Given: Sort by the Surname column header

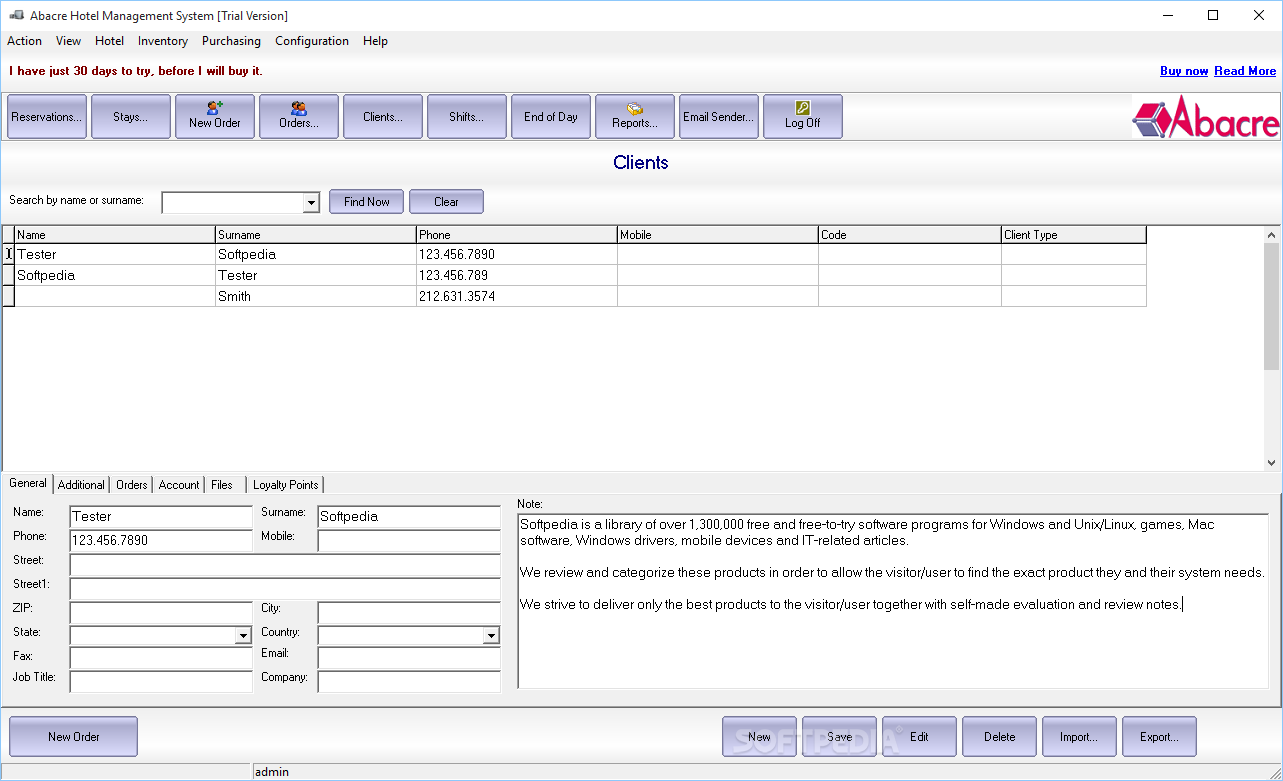Looking at the screenshot, I should click(316, 235).
